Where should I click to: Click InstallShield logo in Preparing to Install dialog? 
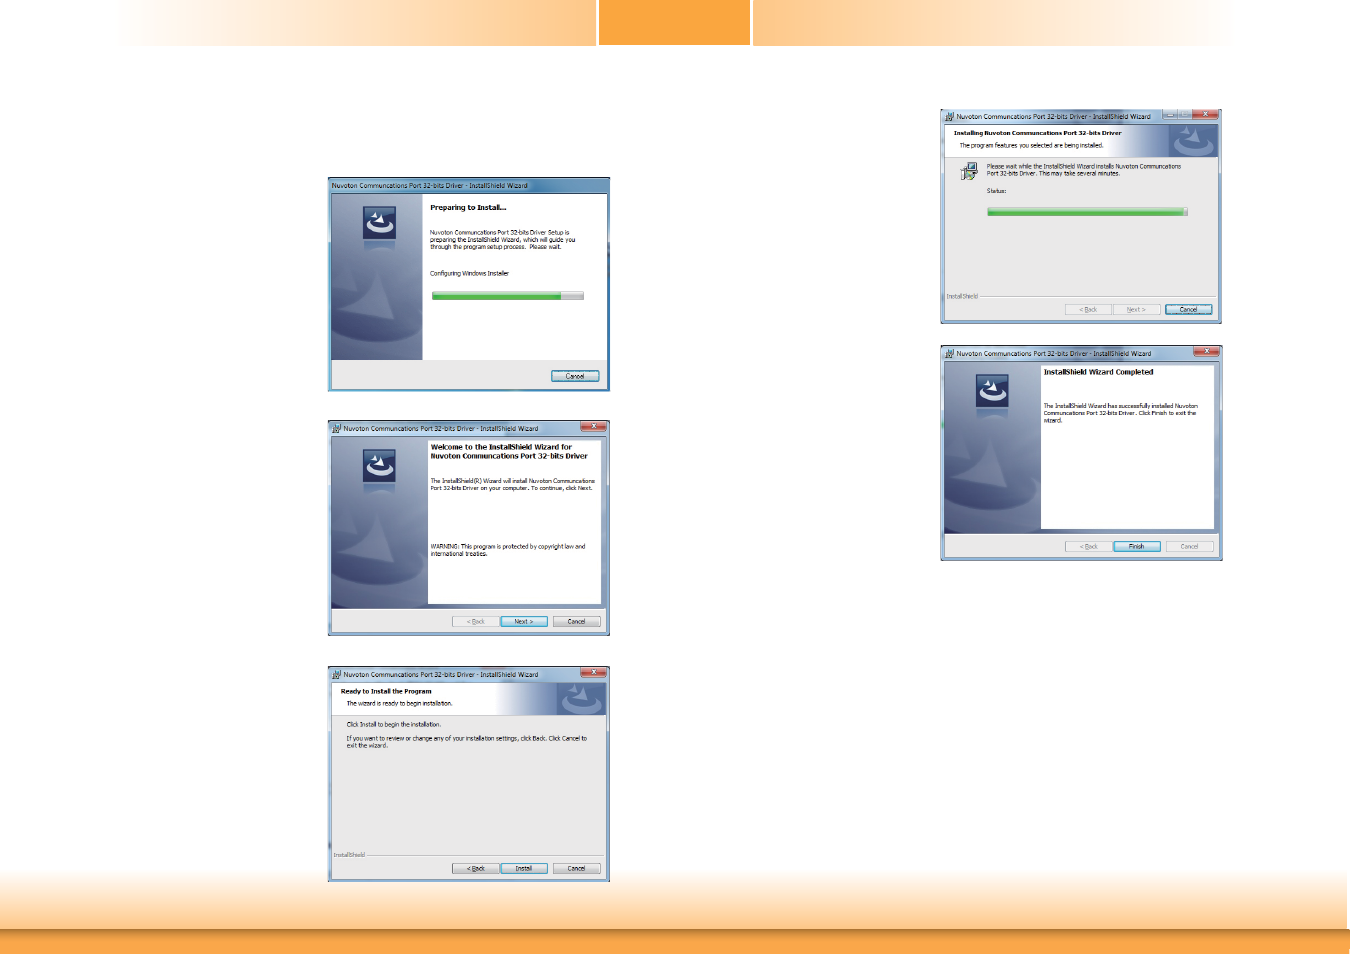click(x=379, y=223)
